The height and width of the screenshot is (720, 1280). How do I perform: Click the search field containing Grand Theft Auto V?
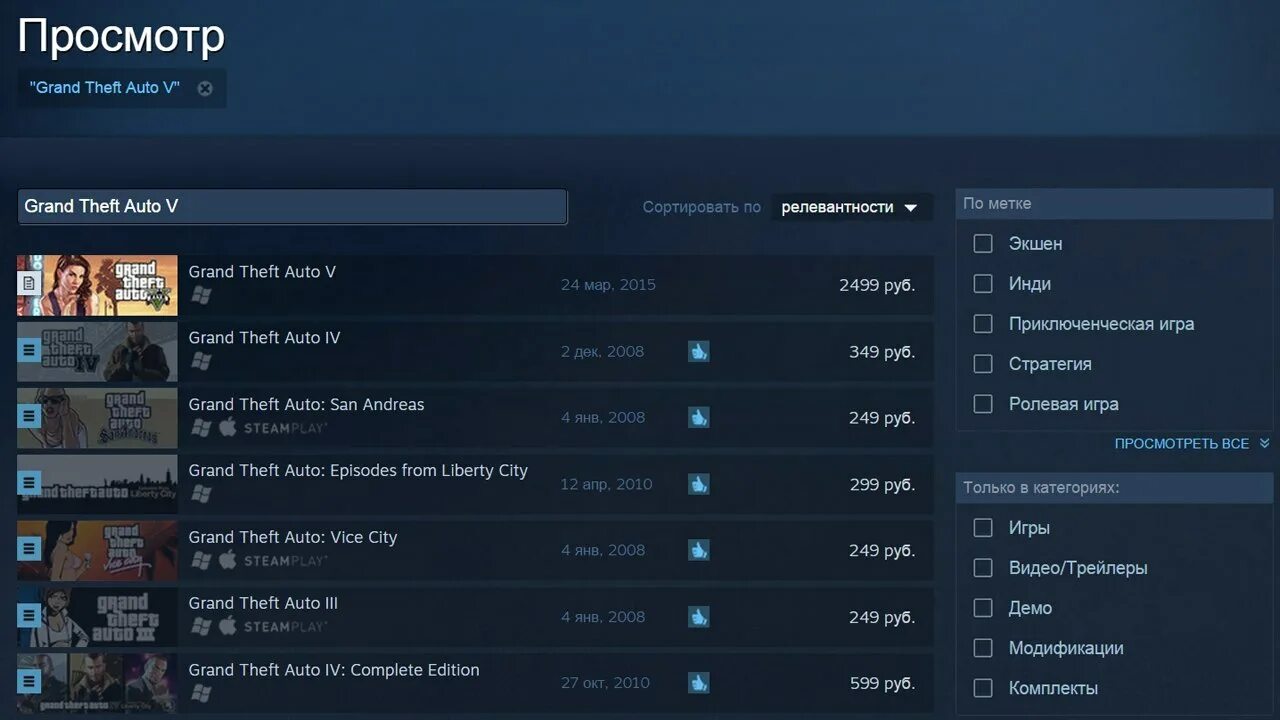coord(292,206)
